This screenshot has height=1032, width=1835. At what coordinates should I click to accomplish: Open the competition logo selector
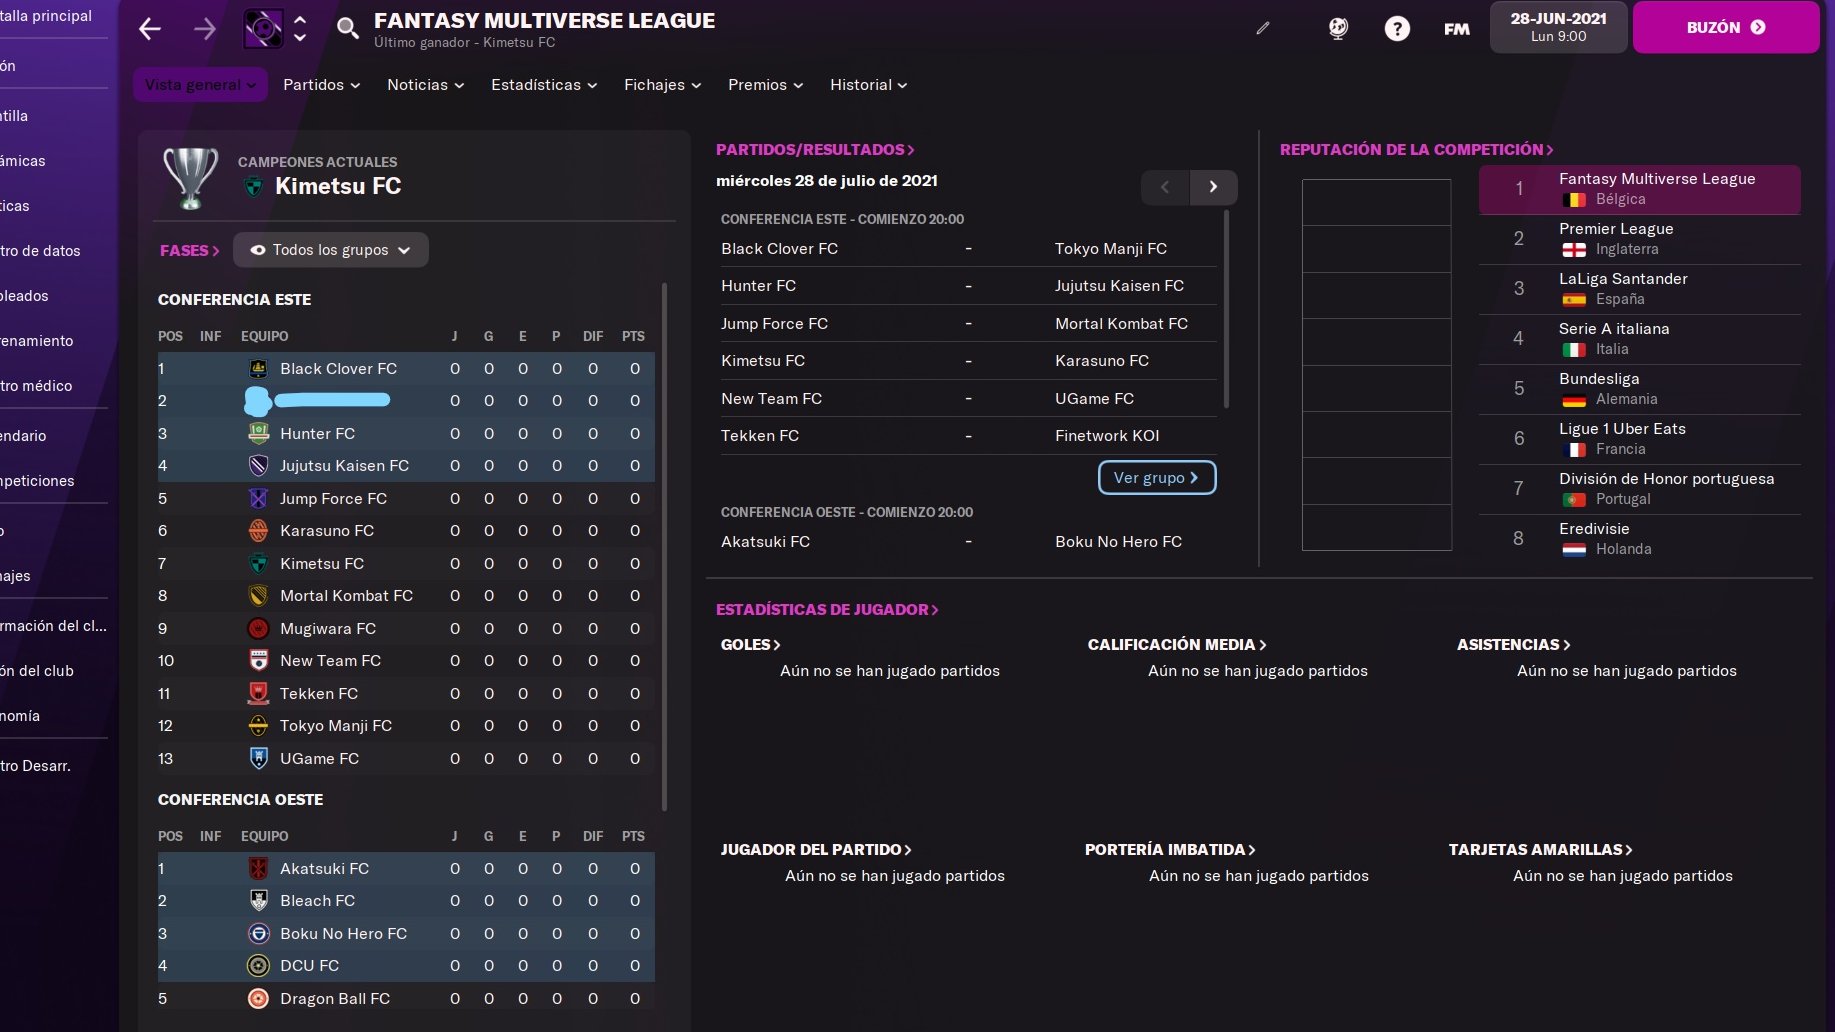point(264,29)
